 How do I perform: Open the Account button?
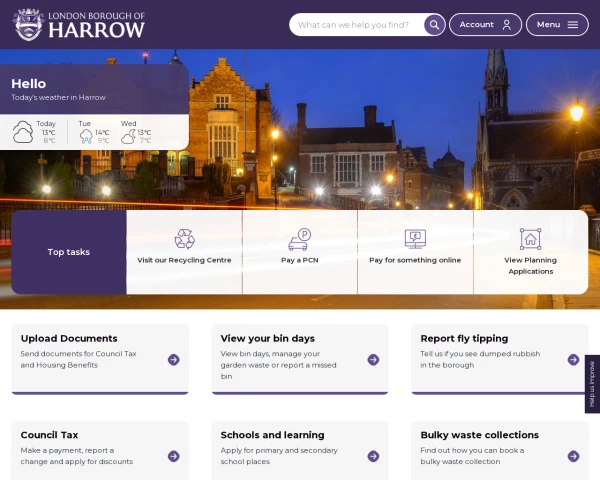pyautogui.click(x=485, y=24)
